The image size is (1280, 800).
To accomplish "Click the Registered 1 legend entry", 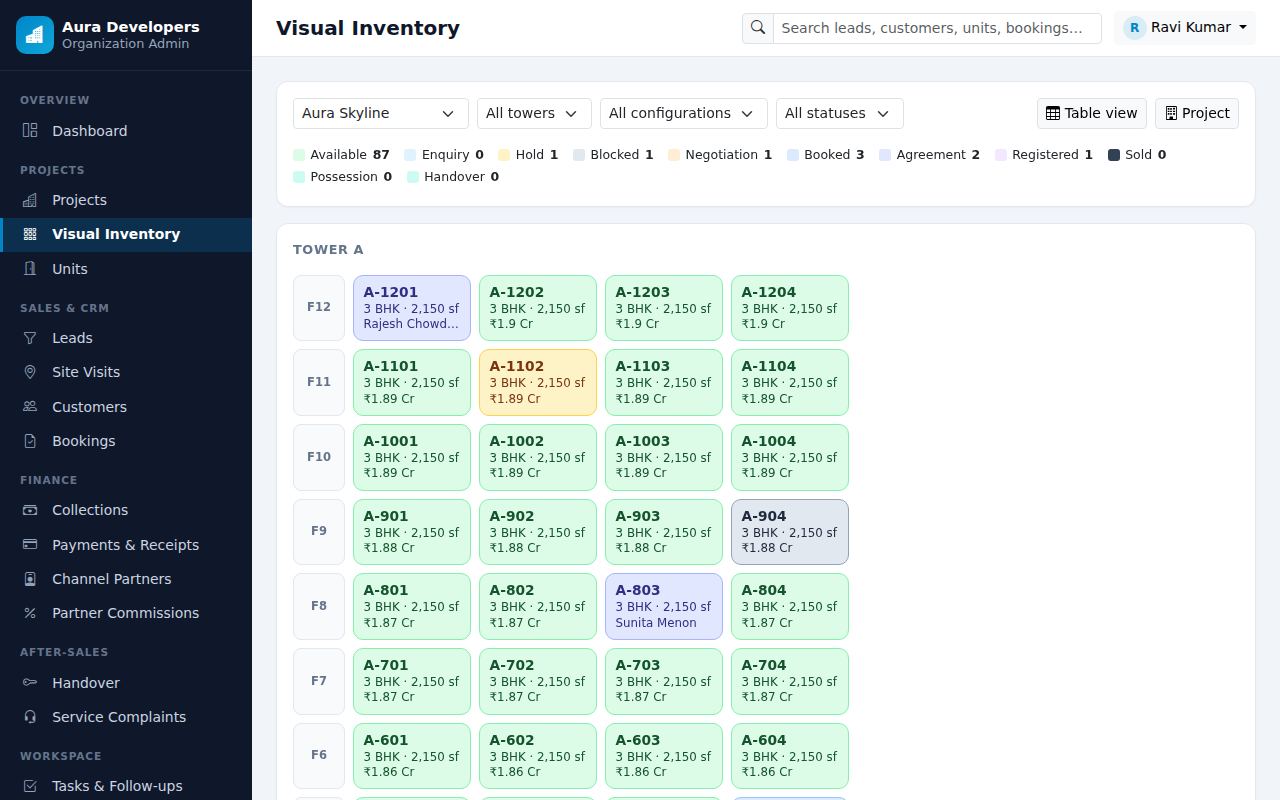I will click(1044, 155).
